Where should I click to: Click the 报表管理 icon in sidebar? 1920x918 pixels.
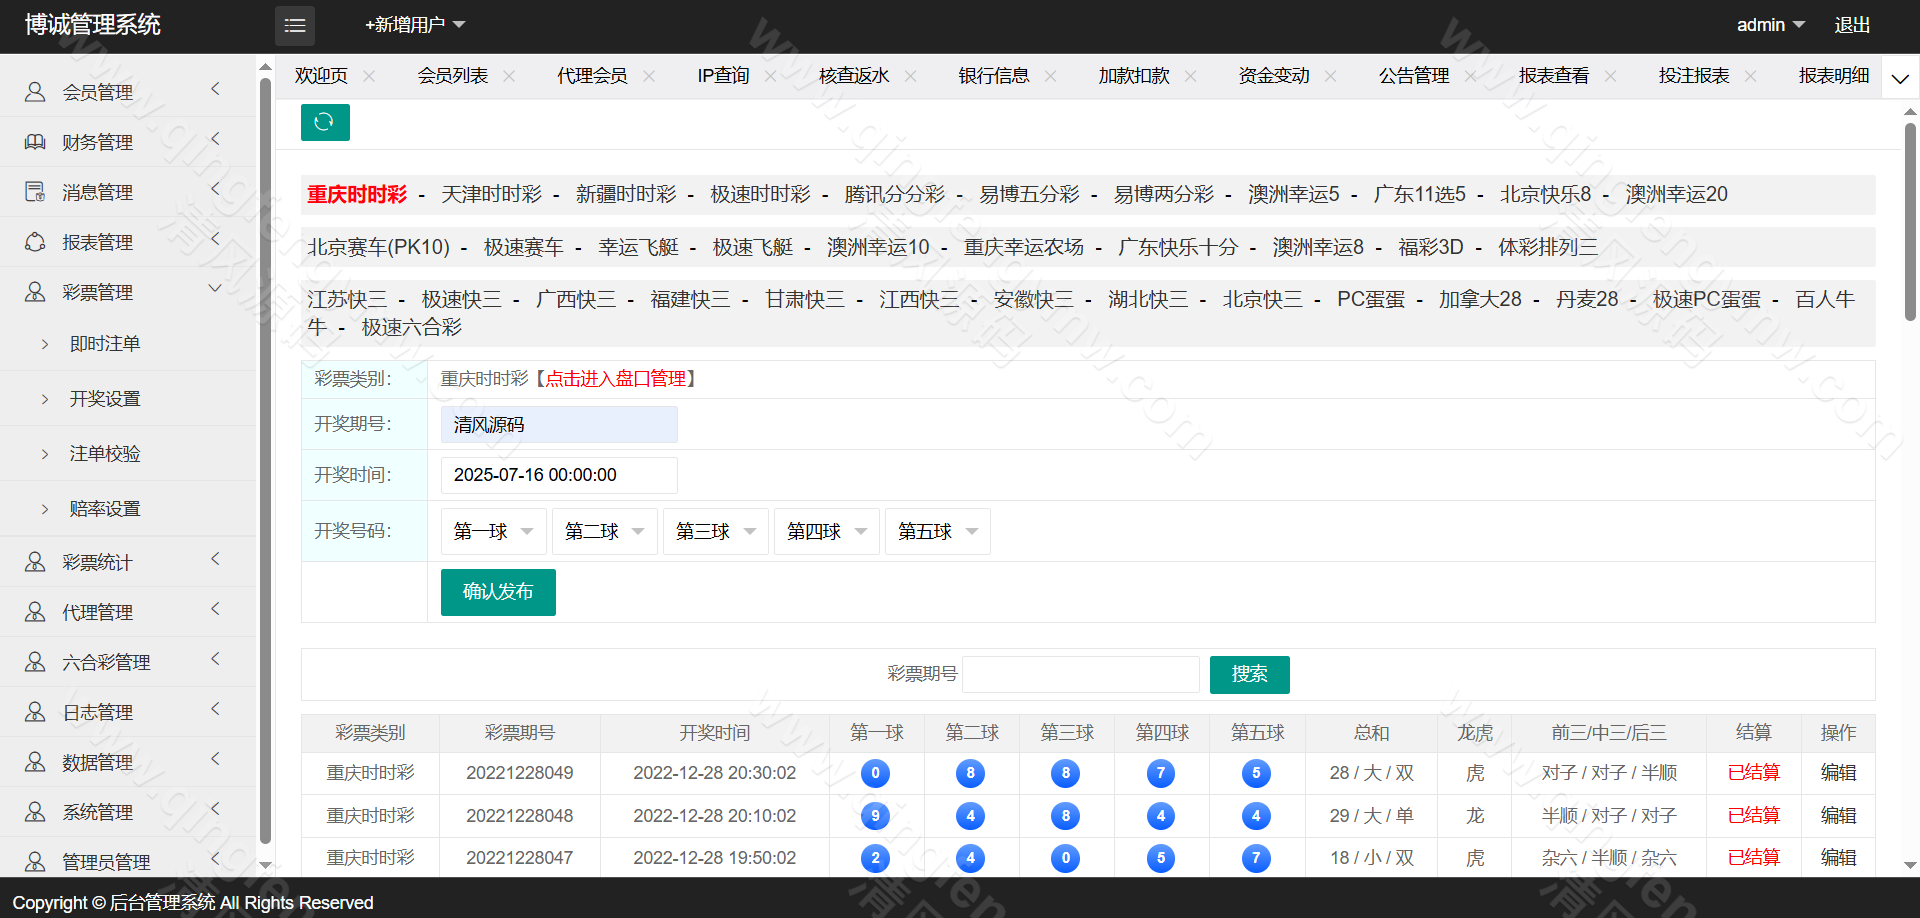[x=35, y=242]
